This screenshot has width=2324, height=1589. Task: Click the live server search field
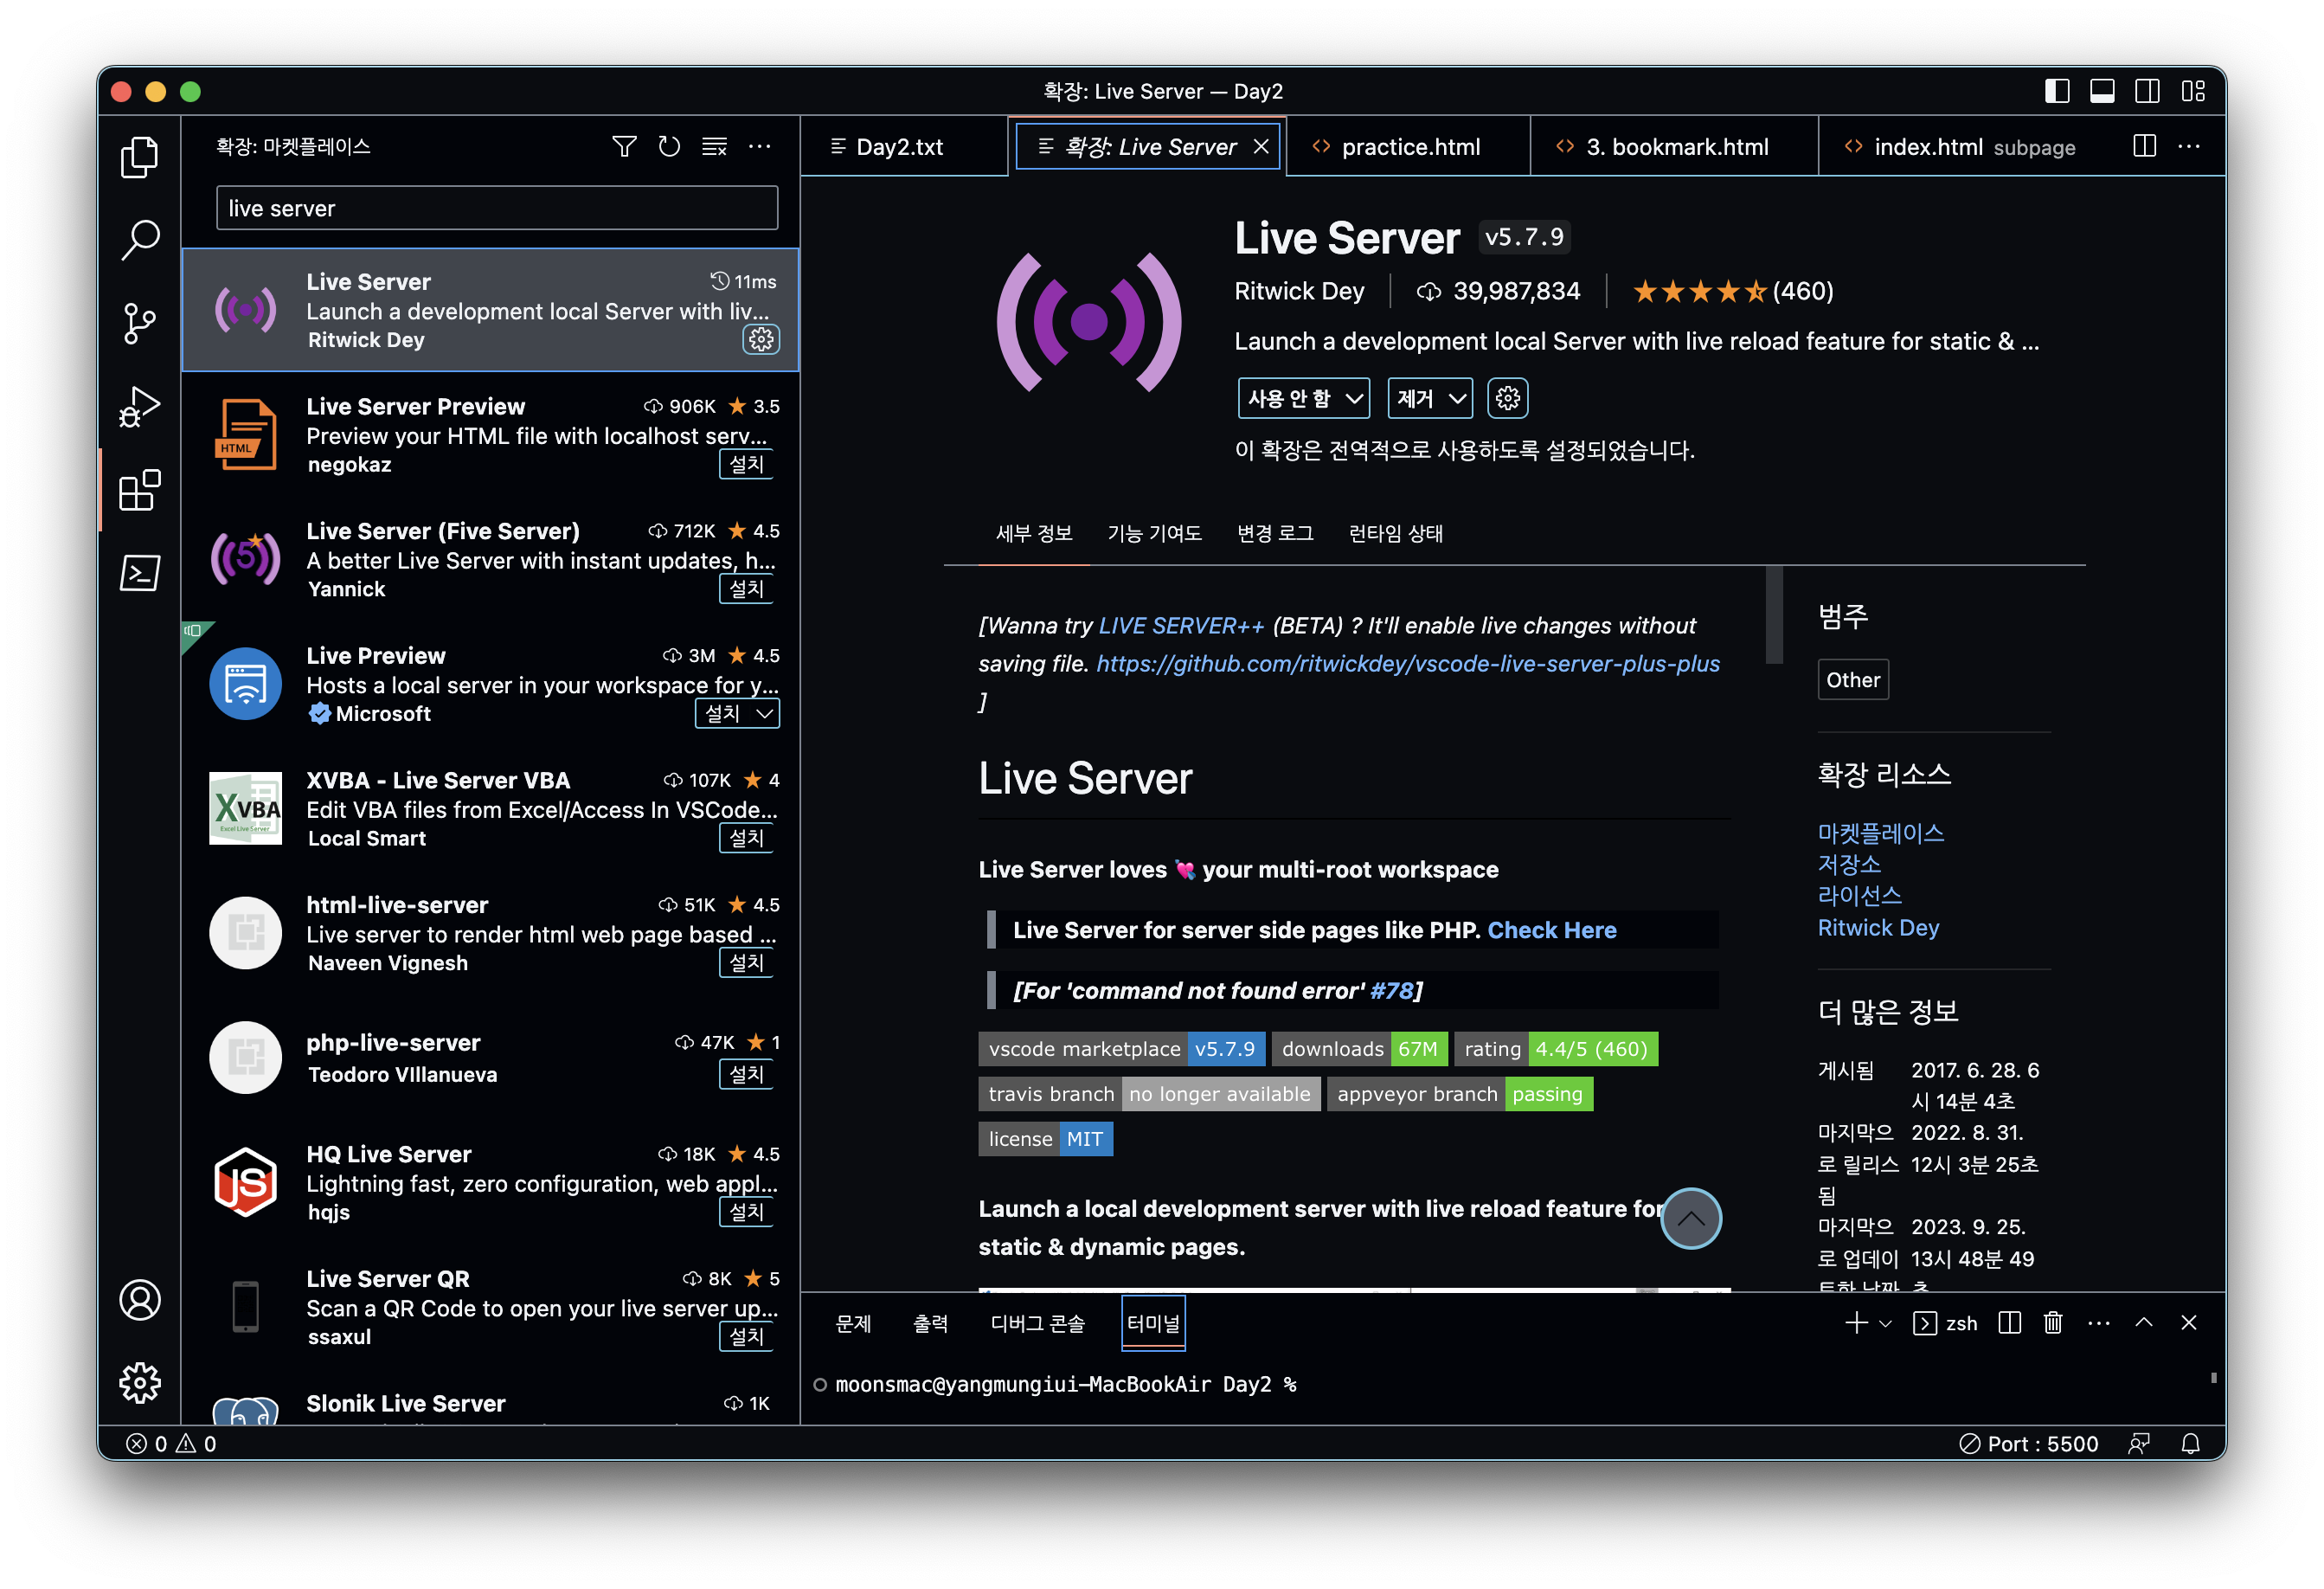[x=496, y=208]
